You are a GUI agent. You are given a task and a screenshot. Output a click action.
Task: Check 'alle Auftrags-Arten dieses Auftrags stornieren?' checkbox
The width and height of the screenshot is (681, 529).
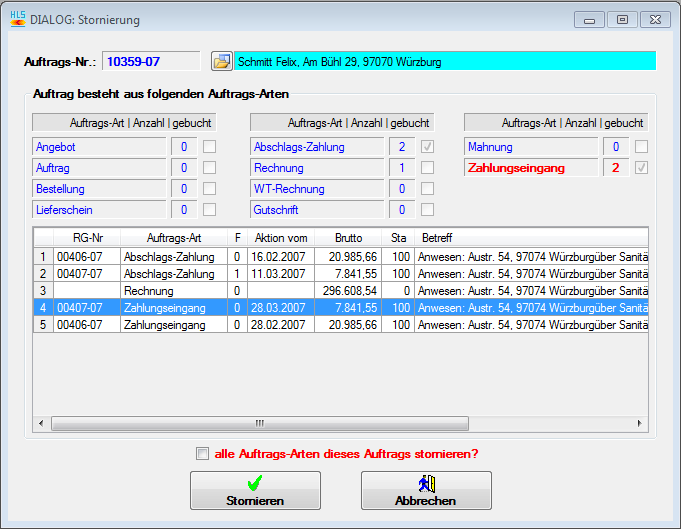tap(203, 454)
